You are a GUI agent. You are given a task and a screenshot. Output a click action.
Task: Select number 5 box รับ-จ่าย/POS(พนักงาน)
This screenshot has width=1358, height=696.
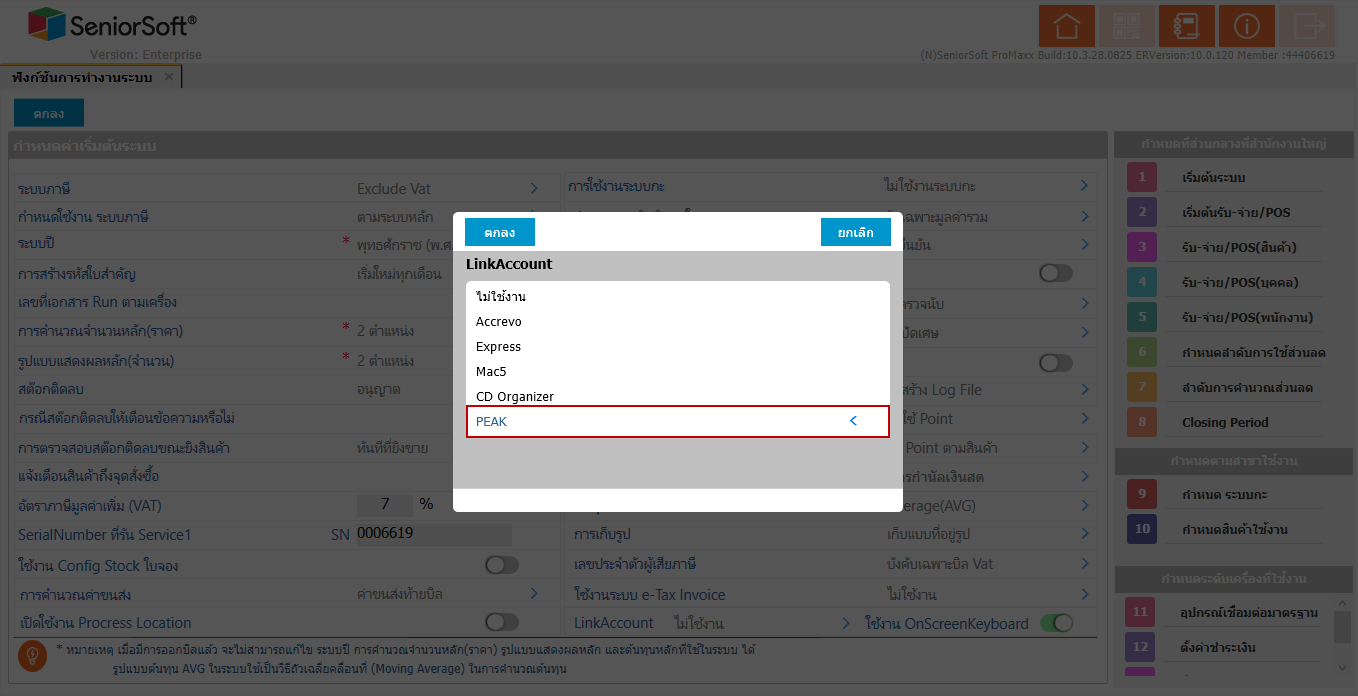pyautogui.click(x=1141, y=318)
